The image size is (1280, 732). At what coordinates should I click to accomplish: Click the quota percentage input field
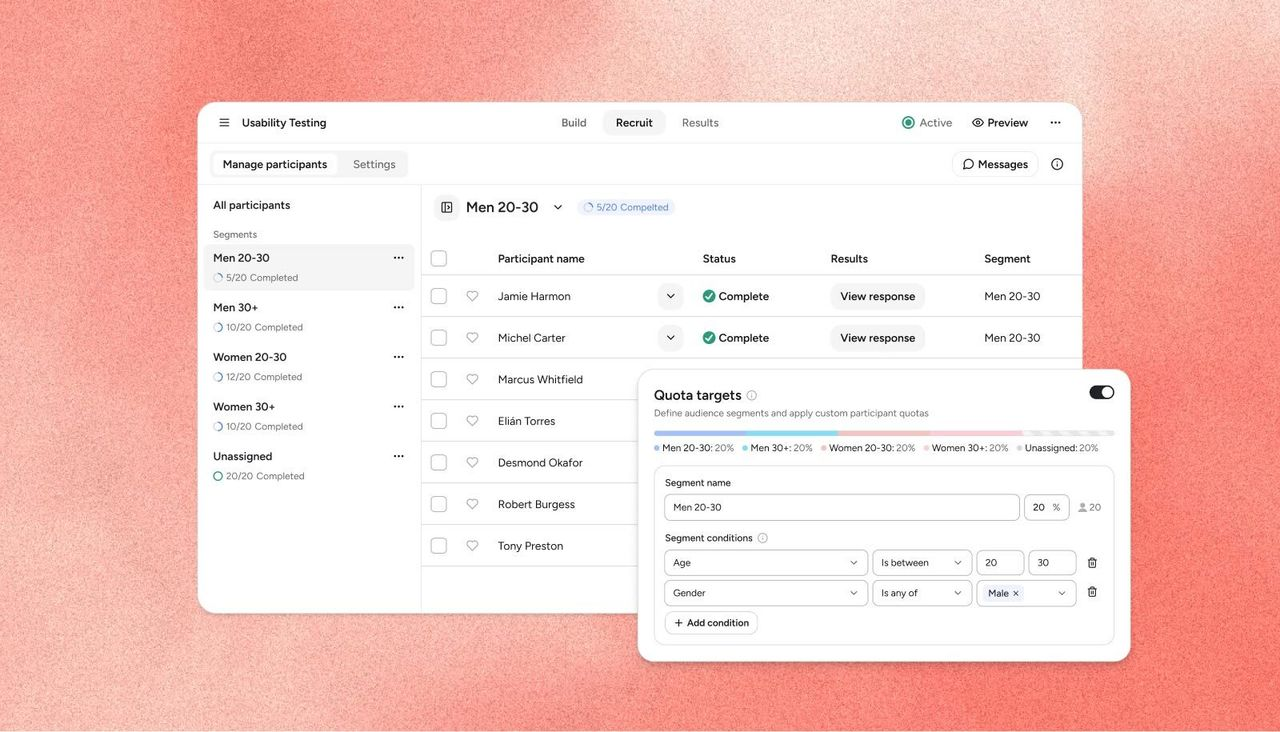(x=1048, y=507)
